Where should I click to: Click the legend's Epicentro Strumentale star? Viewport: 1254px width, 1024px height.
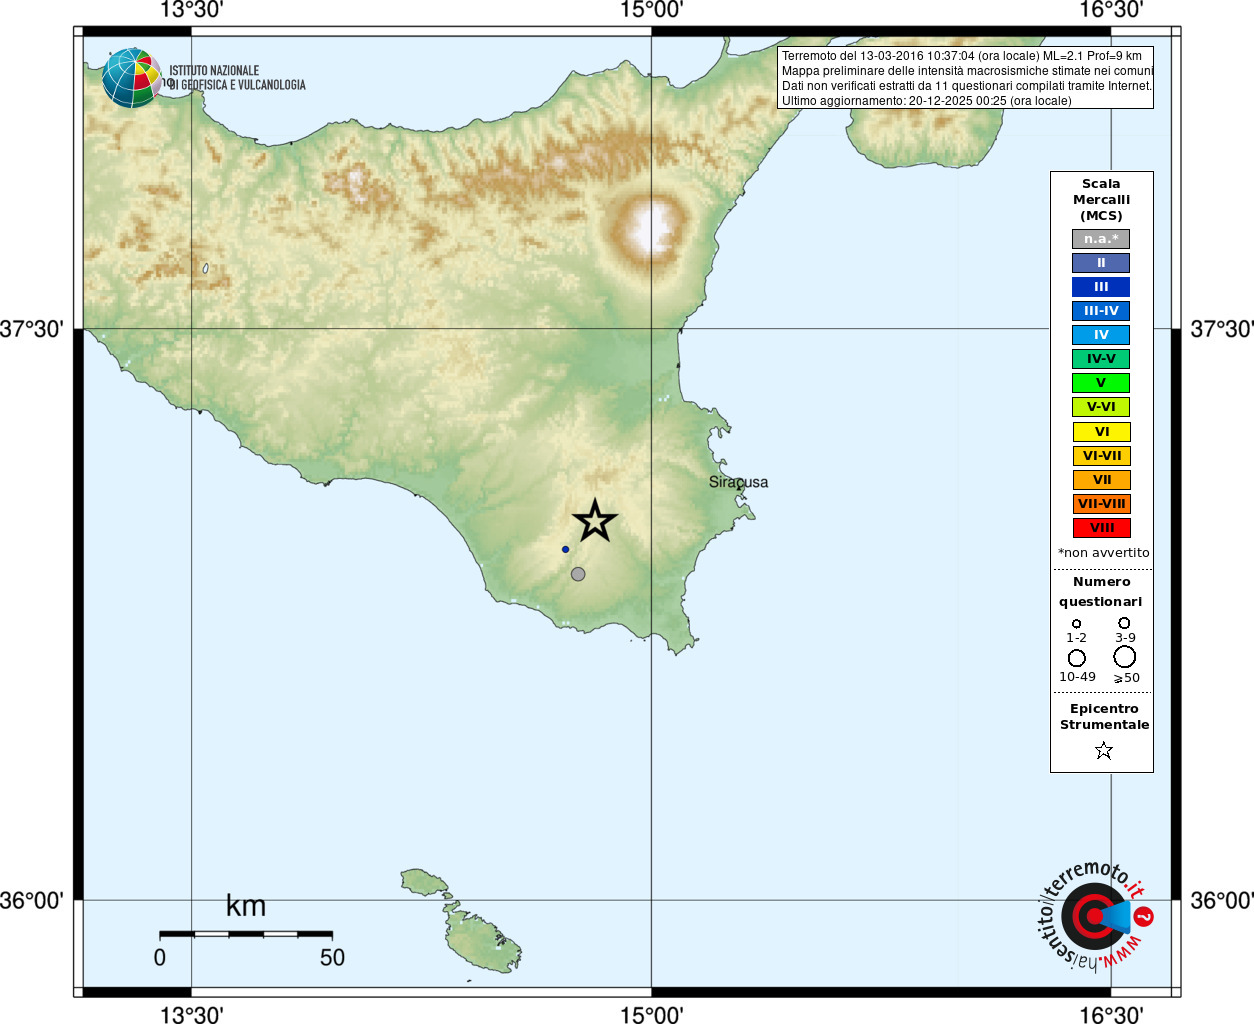(1104, 750)
